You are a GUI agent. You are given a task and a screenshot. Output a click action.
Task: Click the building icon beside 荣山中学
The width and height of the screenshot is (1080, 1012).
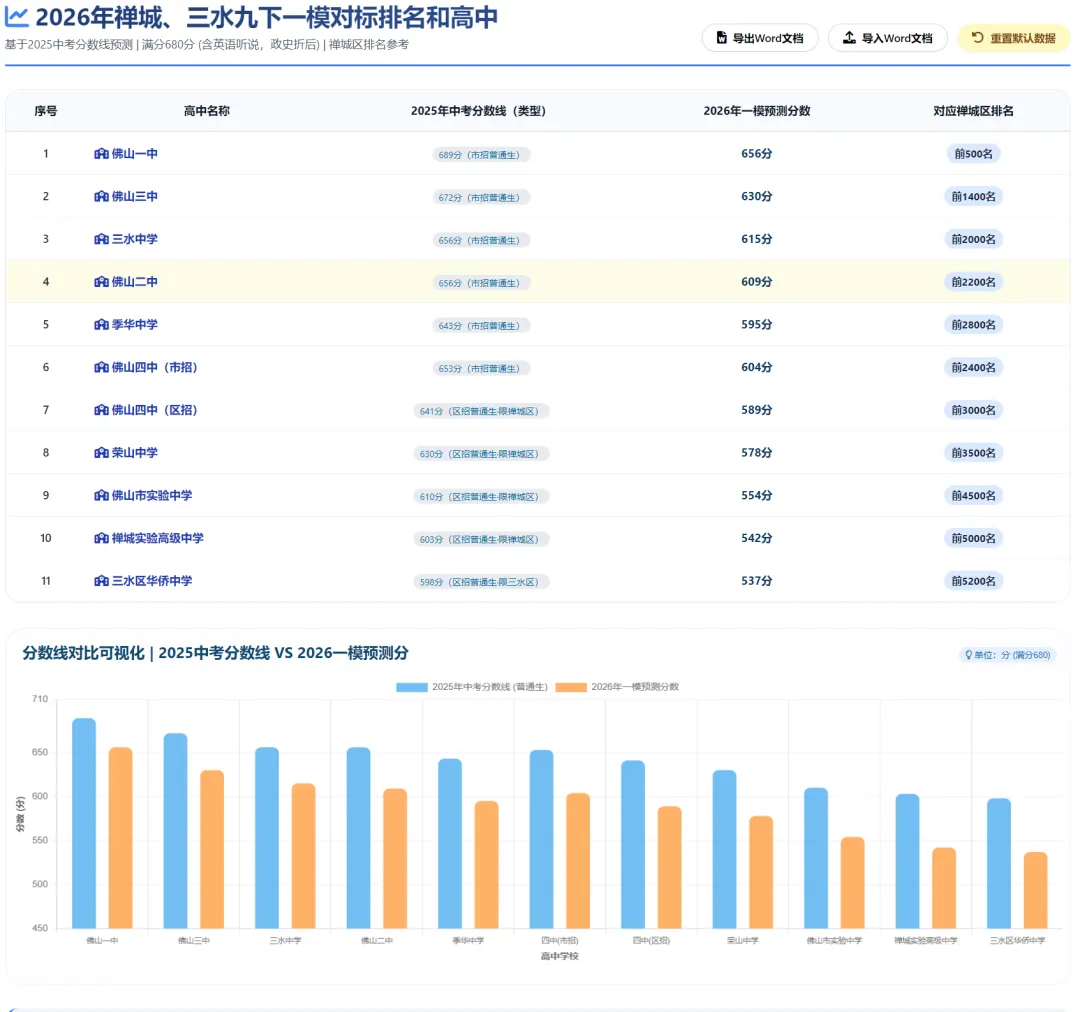click(101, 452)
